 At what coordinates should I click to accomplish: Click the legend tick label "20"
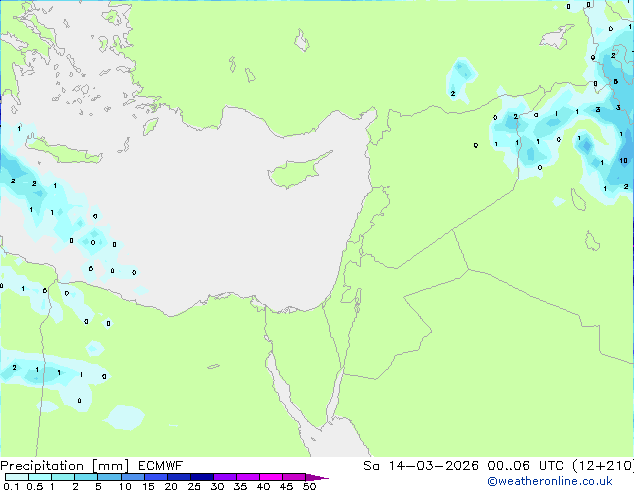171,486
